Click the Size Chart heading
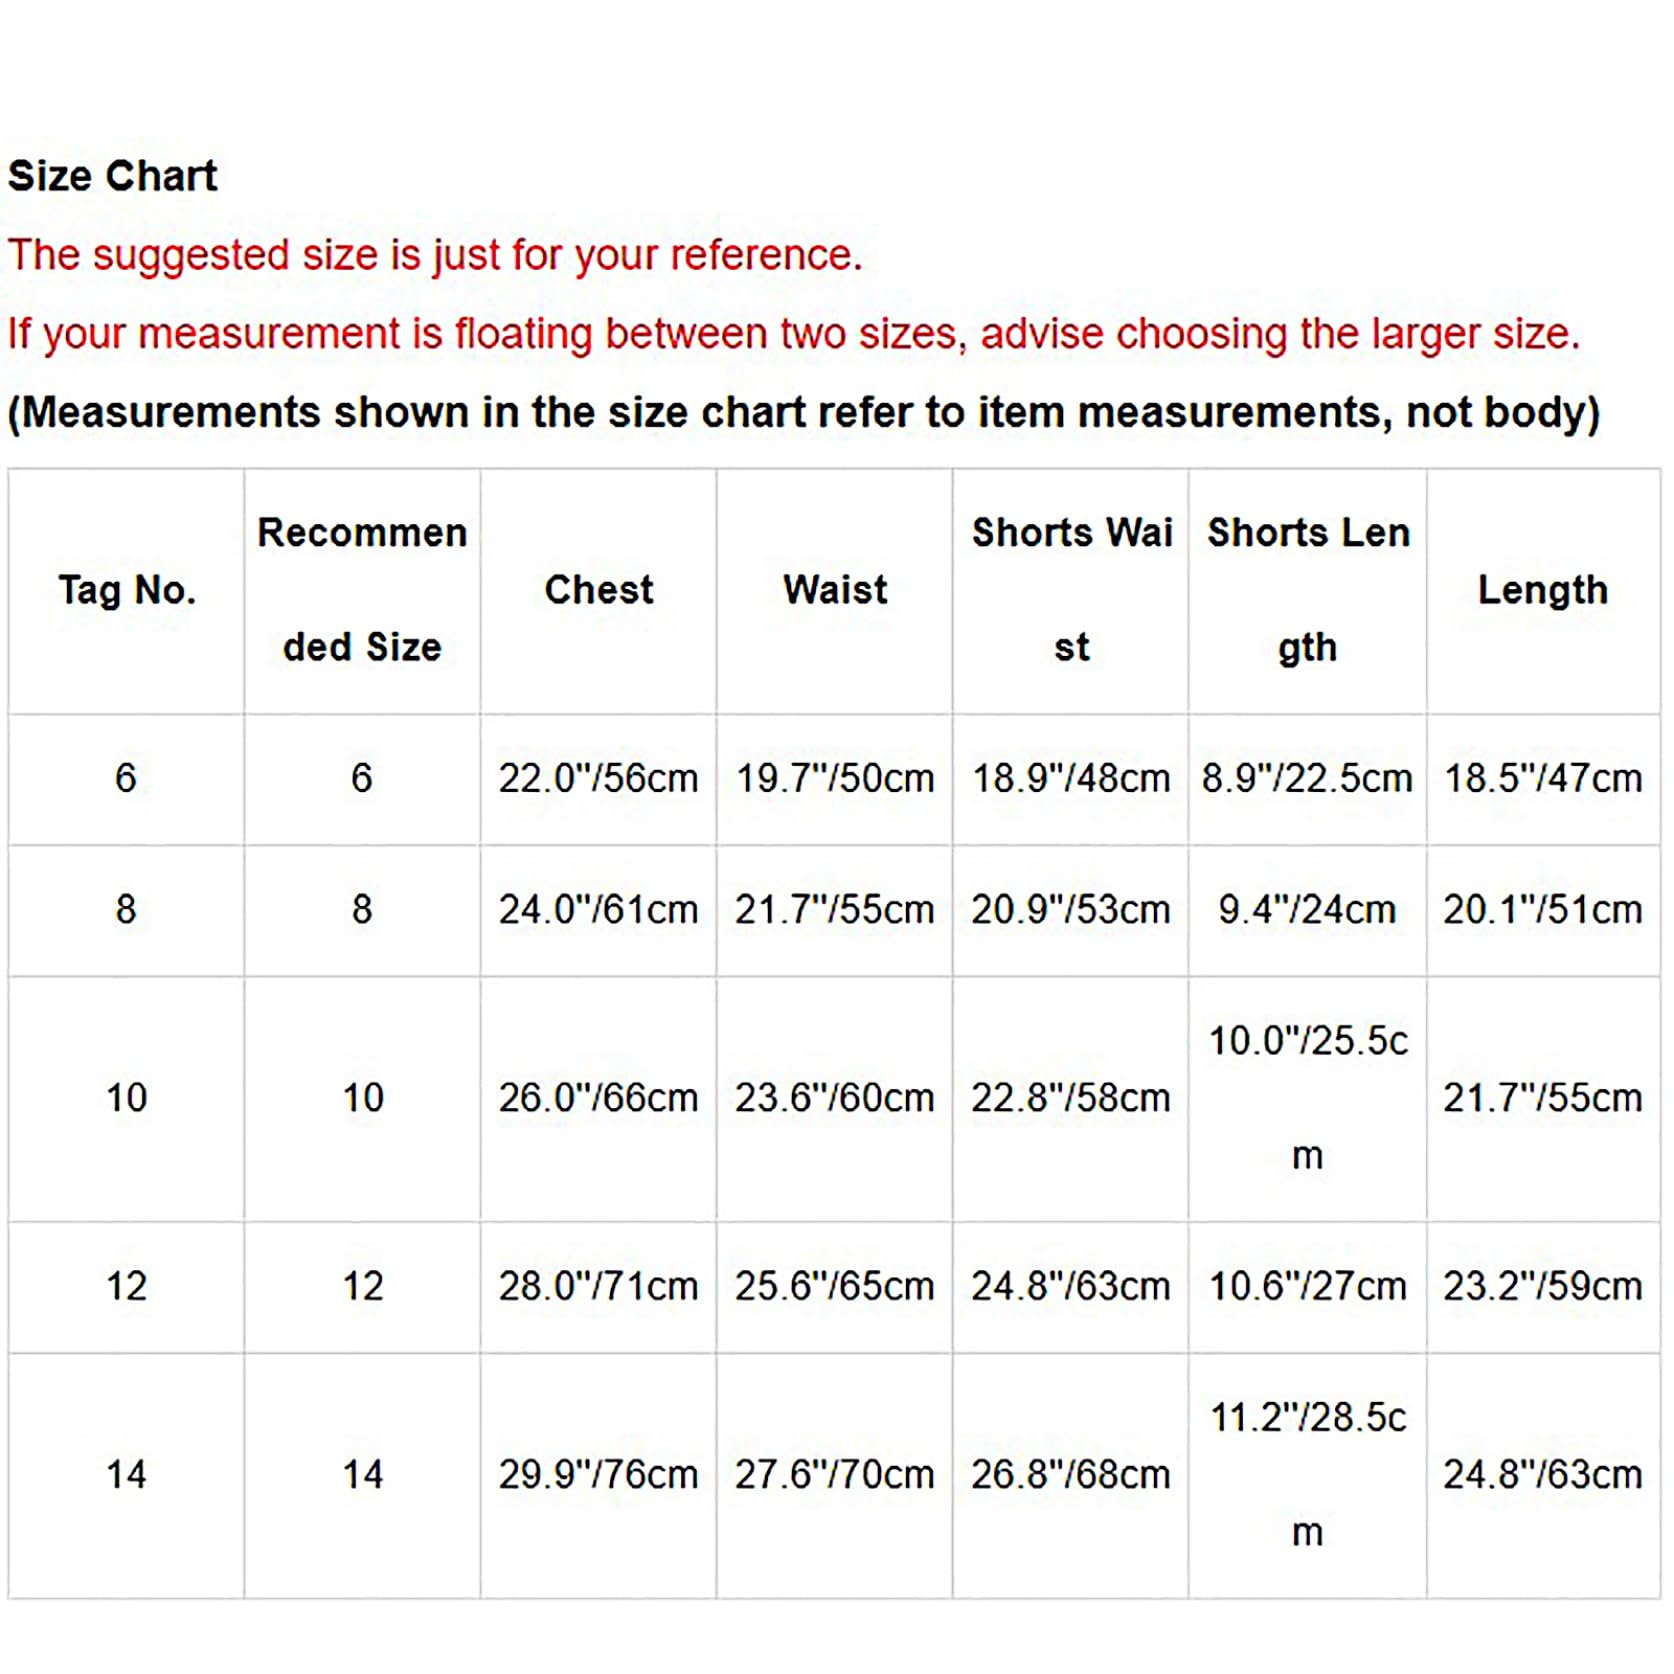This screenshot has width=1674, height=1674. (112, 176)
